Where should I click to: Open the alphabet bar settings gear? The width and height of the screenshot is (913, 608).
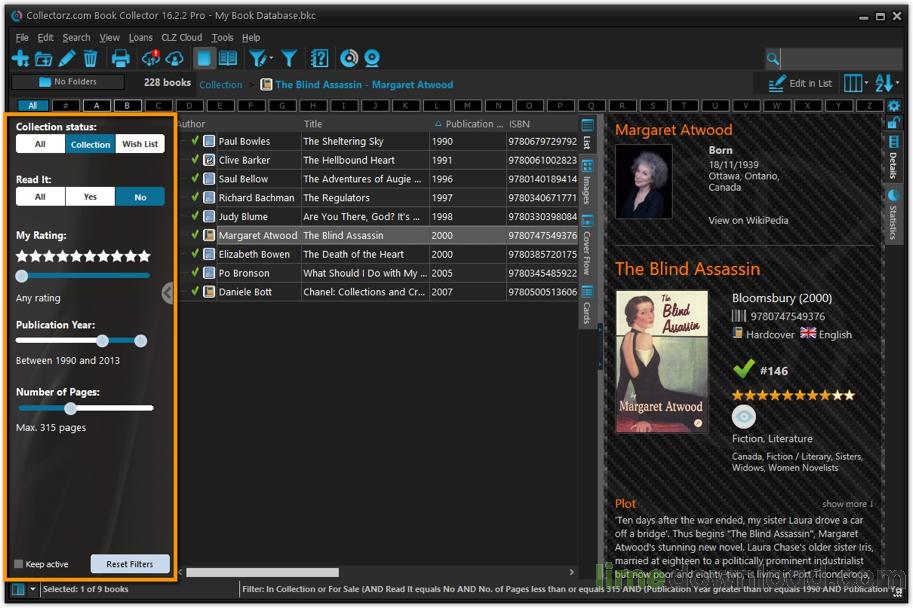tap(894, 105)
